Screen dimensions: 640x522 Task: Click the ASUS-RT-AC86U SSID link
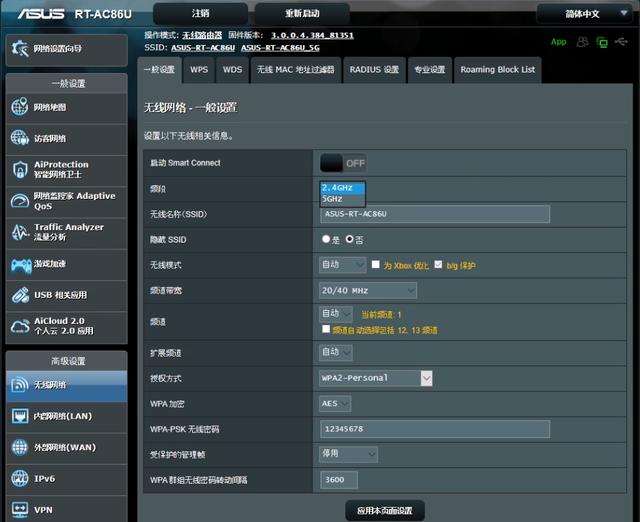(x=203, y=48)
